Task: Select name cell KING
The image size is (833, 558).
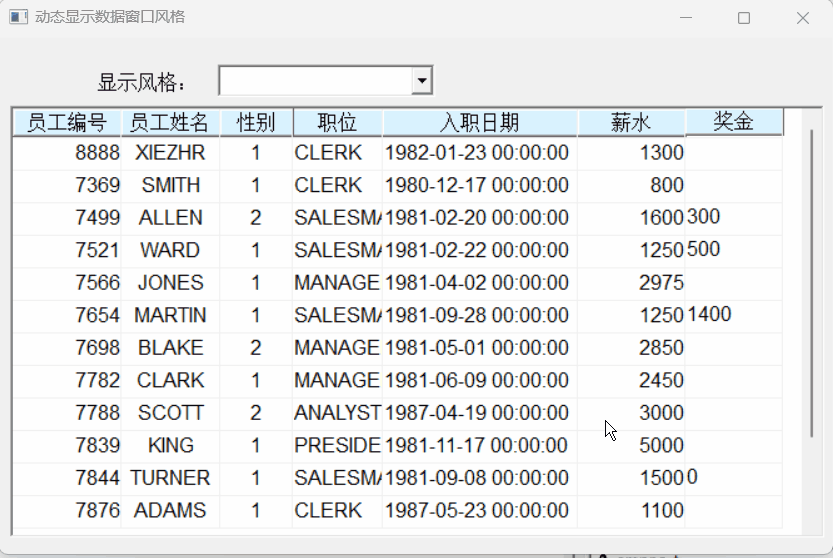Action: point(171,445)
